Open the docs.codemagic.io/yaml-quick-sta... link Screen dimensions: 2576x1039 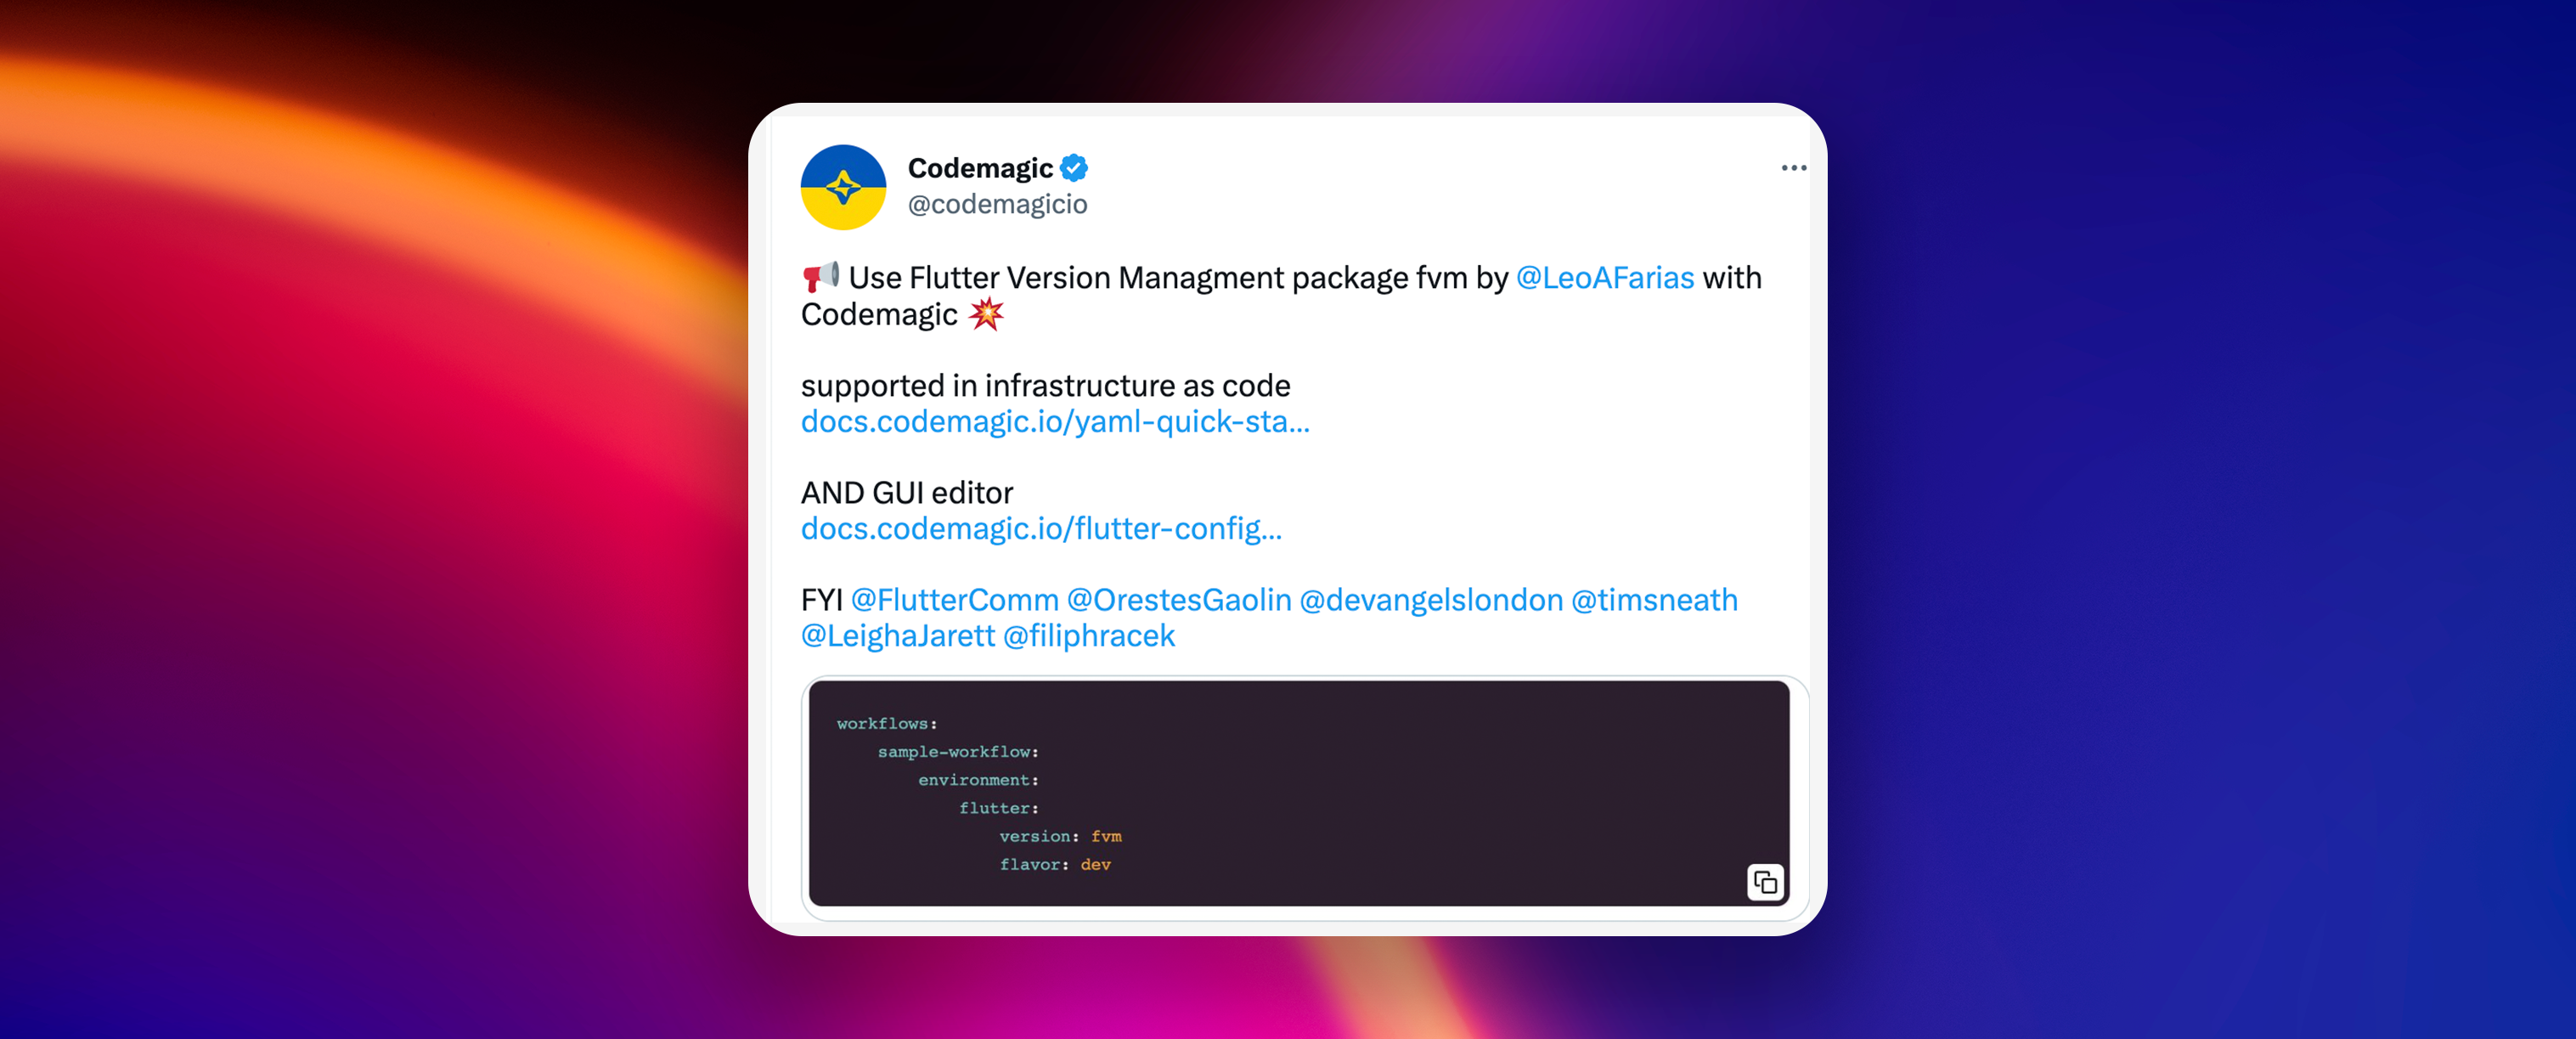[x=1055, y=421]
